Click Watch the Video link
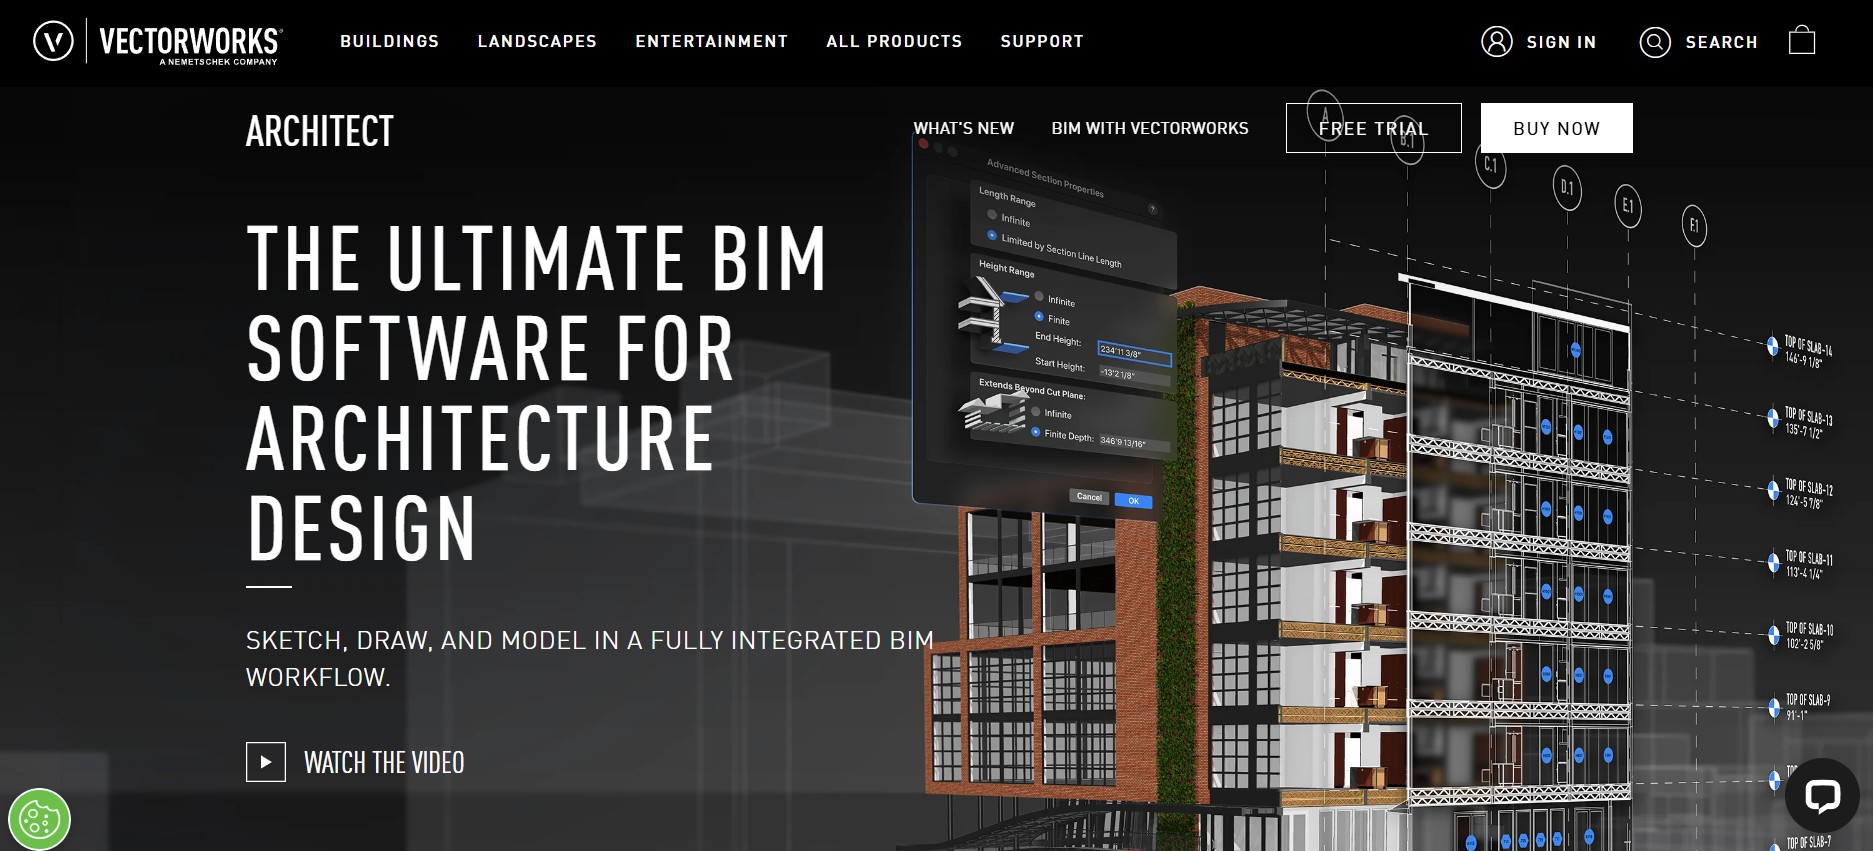This screenshot has width=1873, height=851. coord(384,763)
